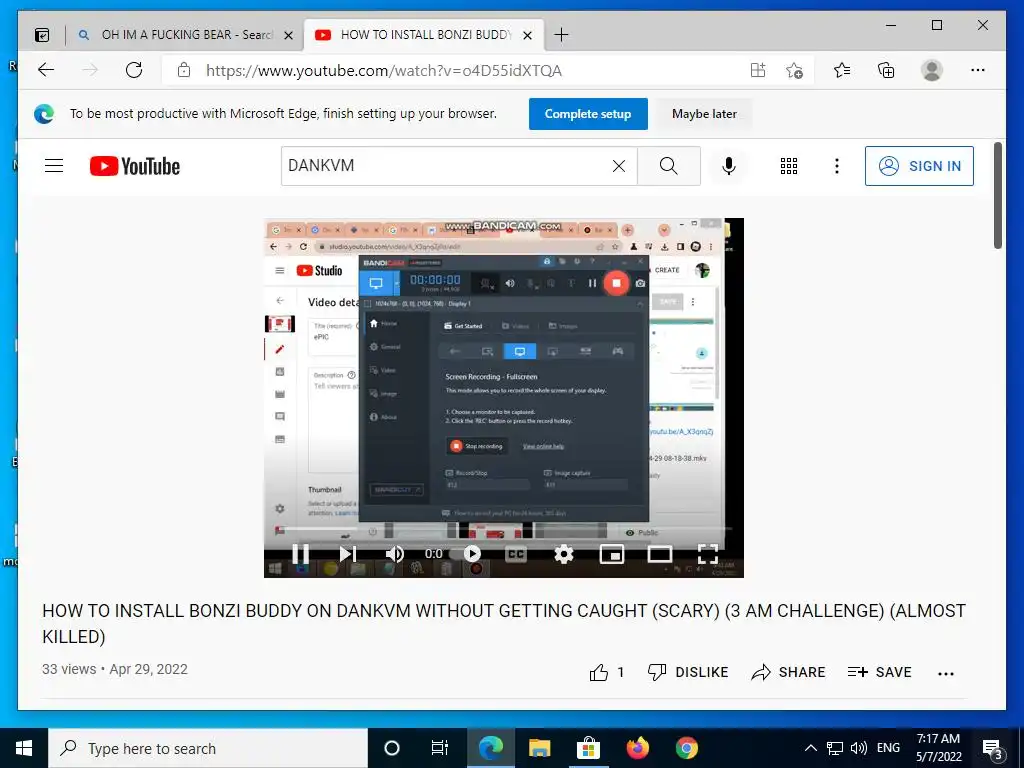Close the Bonzi Buddy YouTube tab
The height and width of the screenshot is (768, 1024).
[x=528, y=35]
